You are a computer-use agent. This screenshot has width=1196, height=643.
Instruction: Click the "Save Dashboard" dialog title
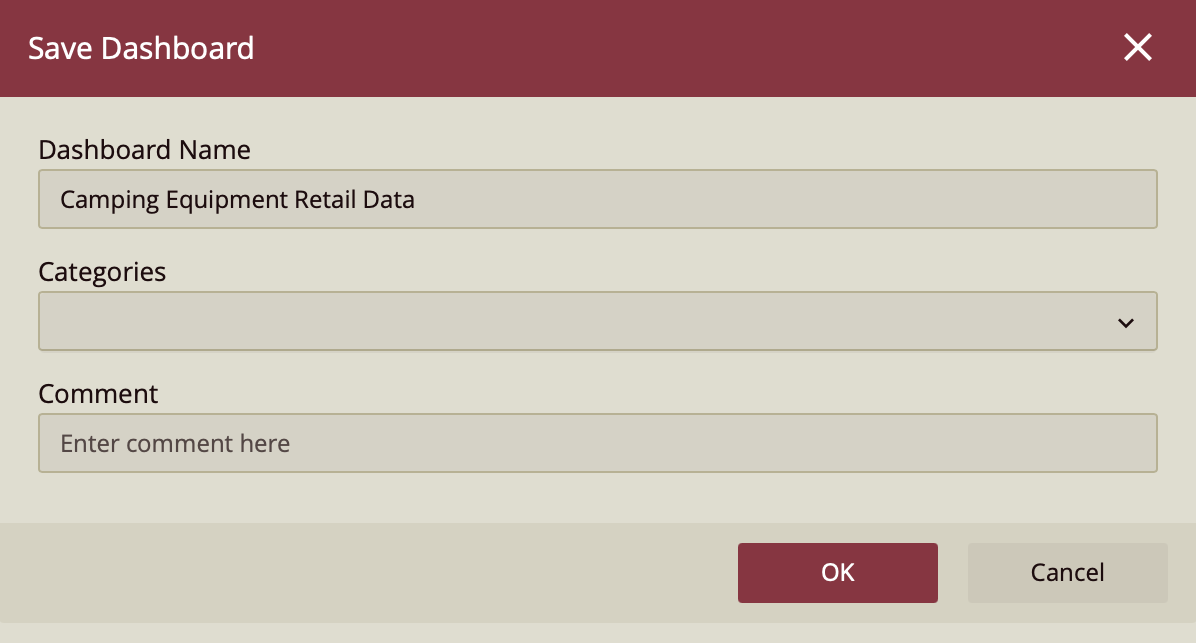click(x=141, y=48)
